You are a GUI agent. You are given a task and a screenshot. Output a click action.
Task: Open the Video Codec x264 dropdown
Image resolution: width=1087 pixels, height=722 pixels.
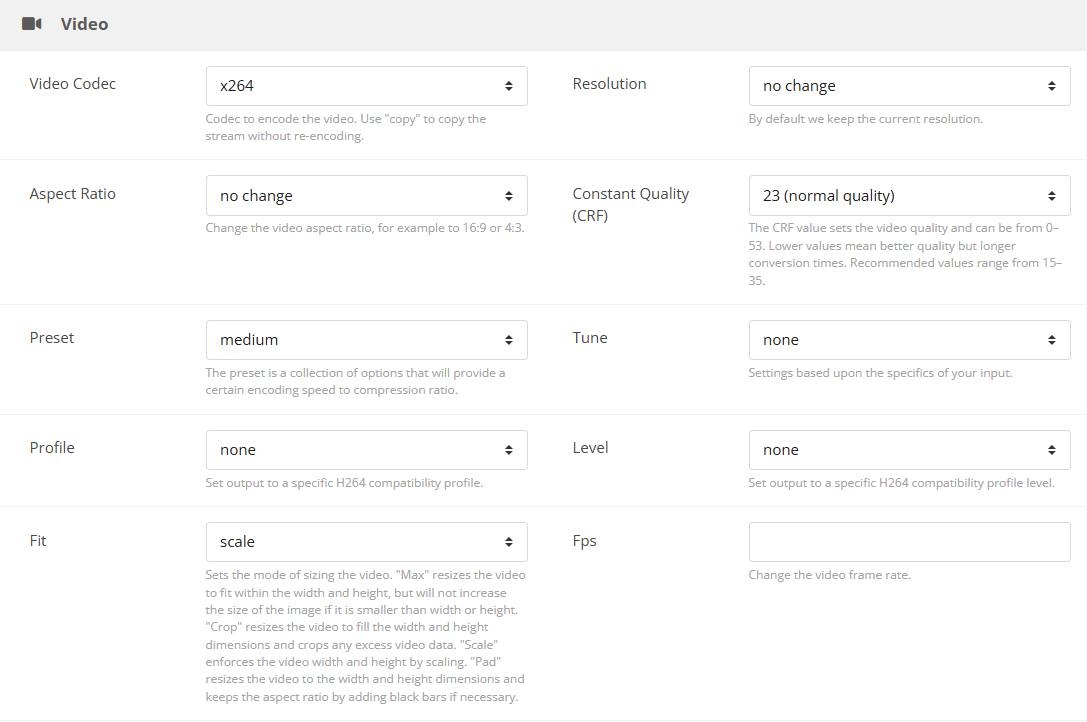pos(367,86)
